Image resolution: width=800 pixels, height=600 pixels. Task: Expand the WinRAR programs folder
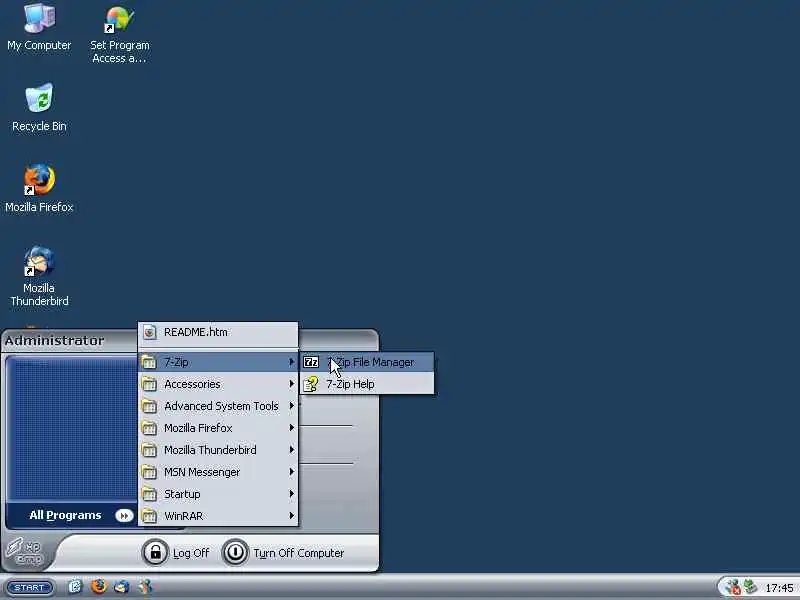218,516
